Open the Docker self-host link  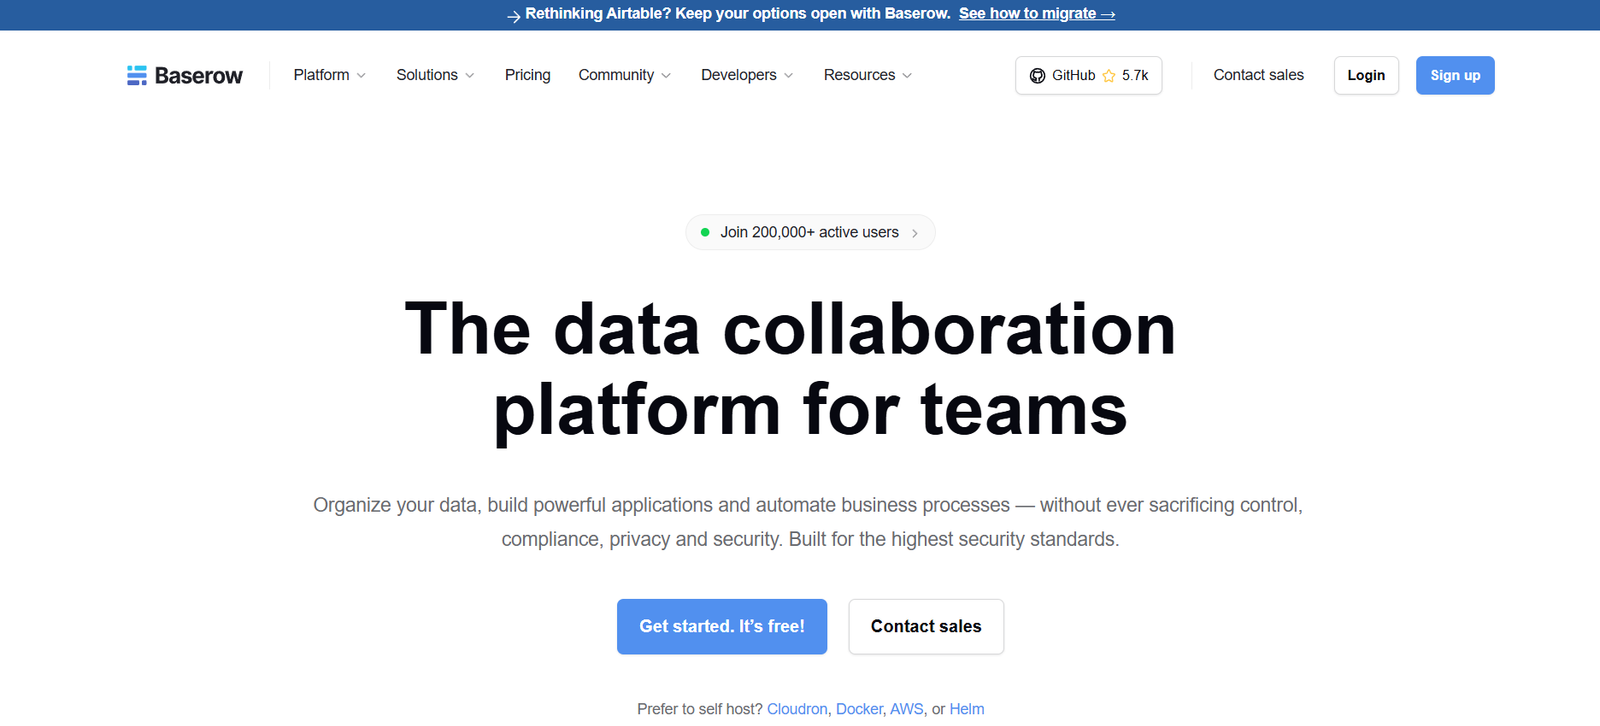point(860,709)
